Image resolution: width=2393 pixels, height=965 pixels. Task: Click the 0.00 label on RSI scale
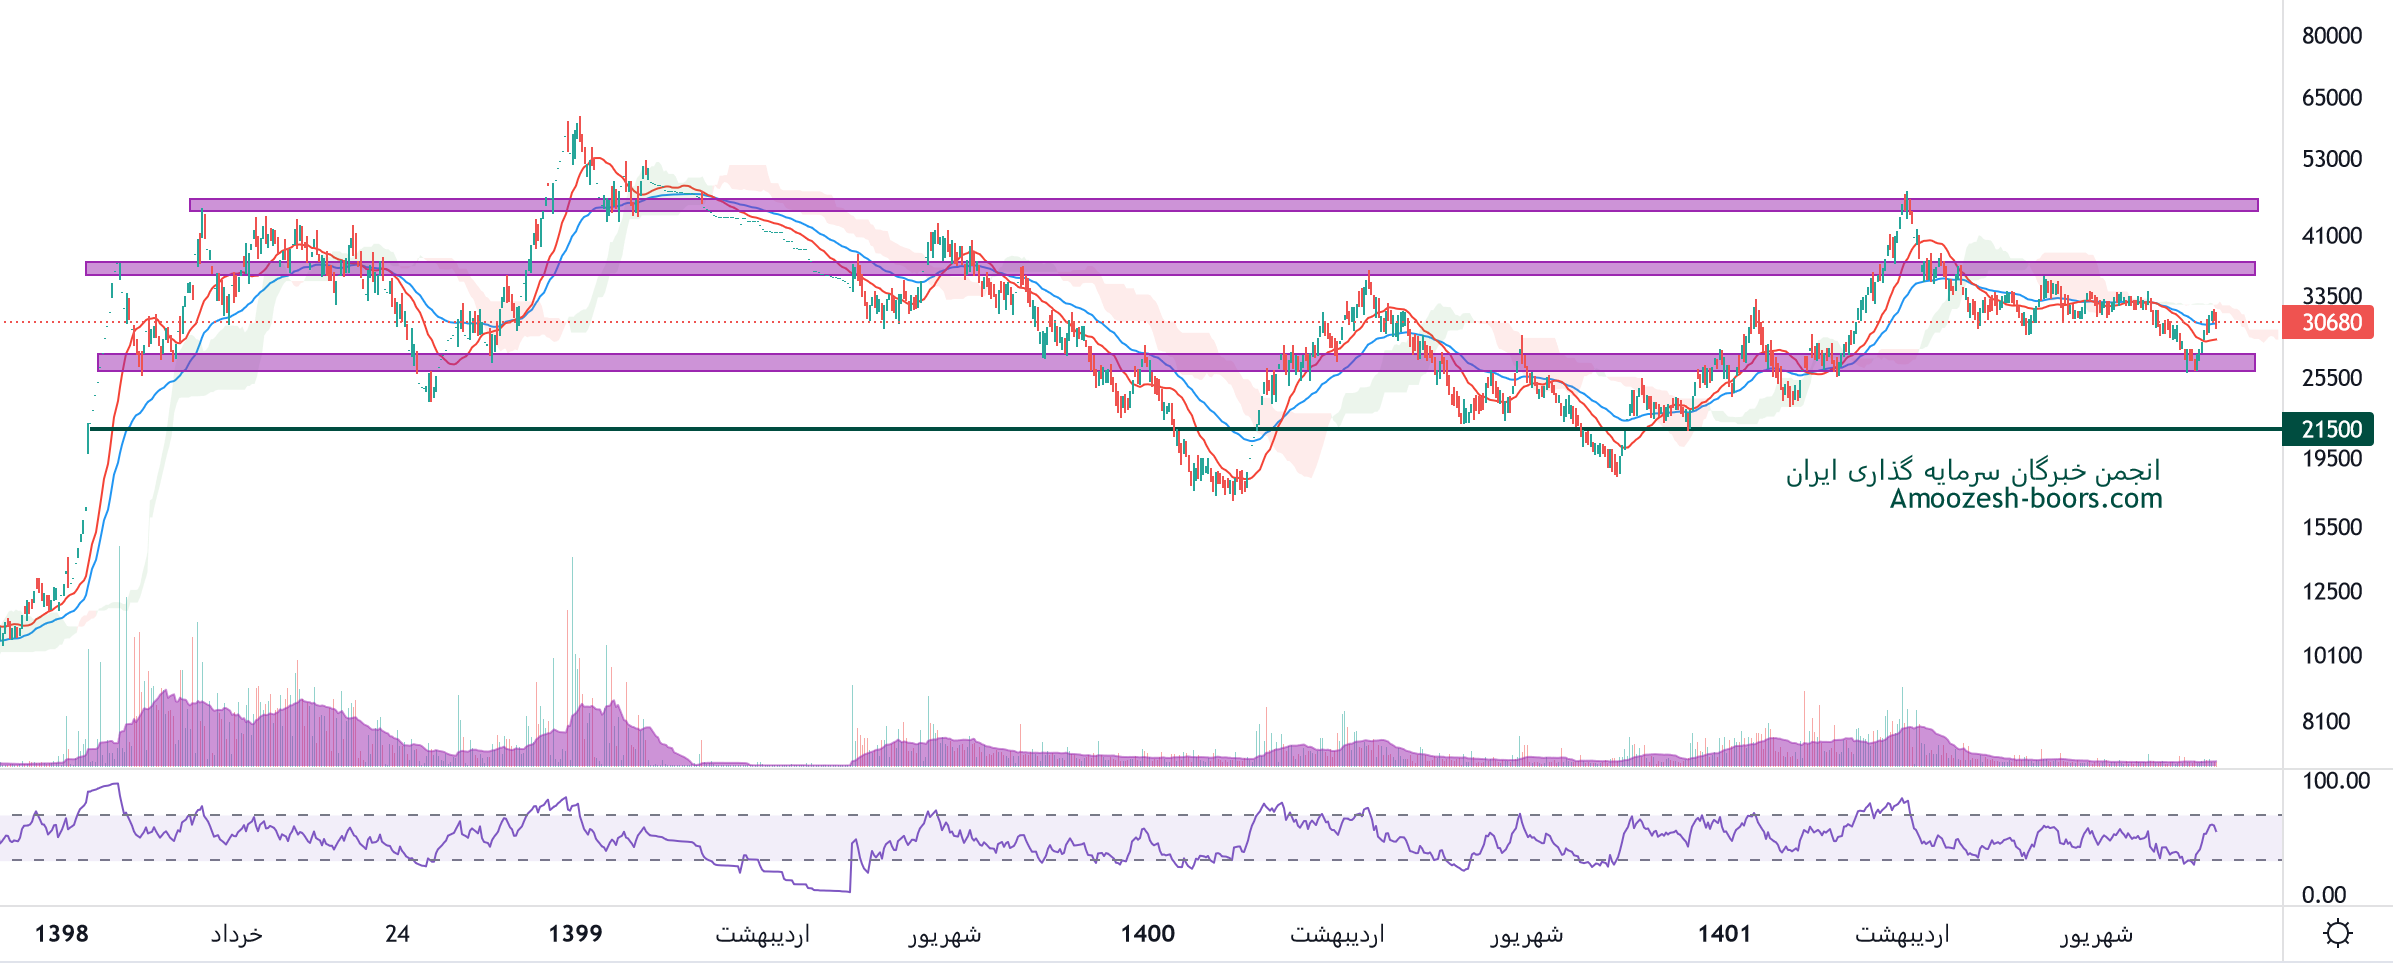pos(2323,895)
